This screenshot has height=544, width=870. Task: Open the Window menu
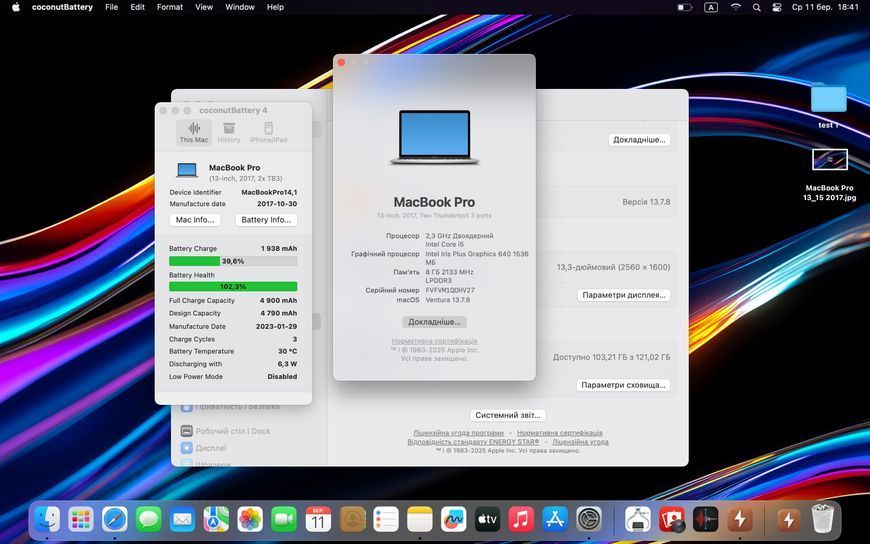(x=240, y=7)
